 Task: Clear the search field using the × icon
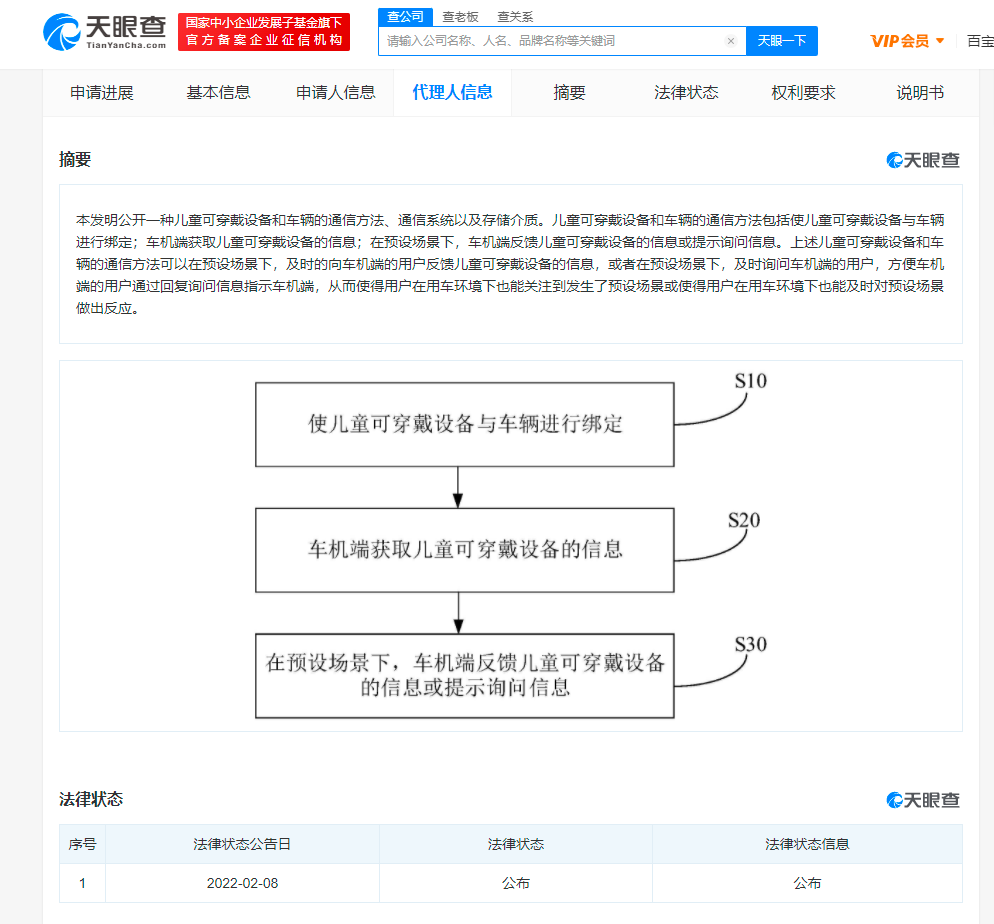pyautogui.click(x=731, y=40)
